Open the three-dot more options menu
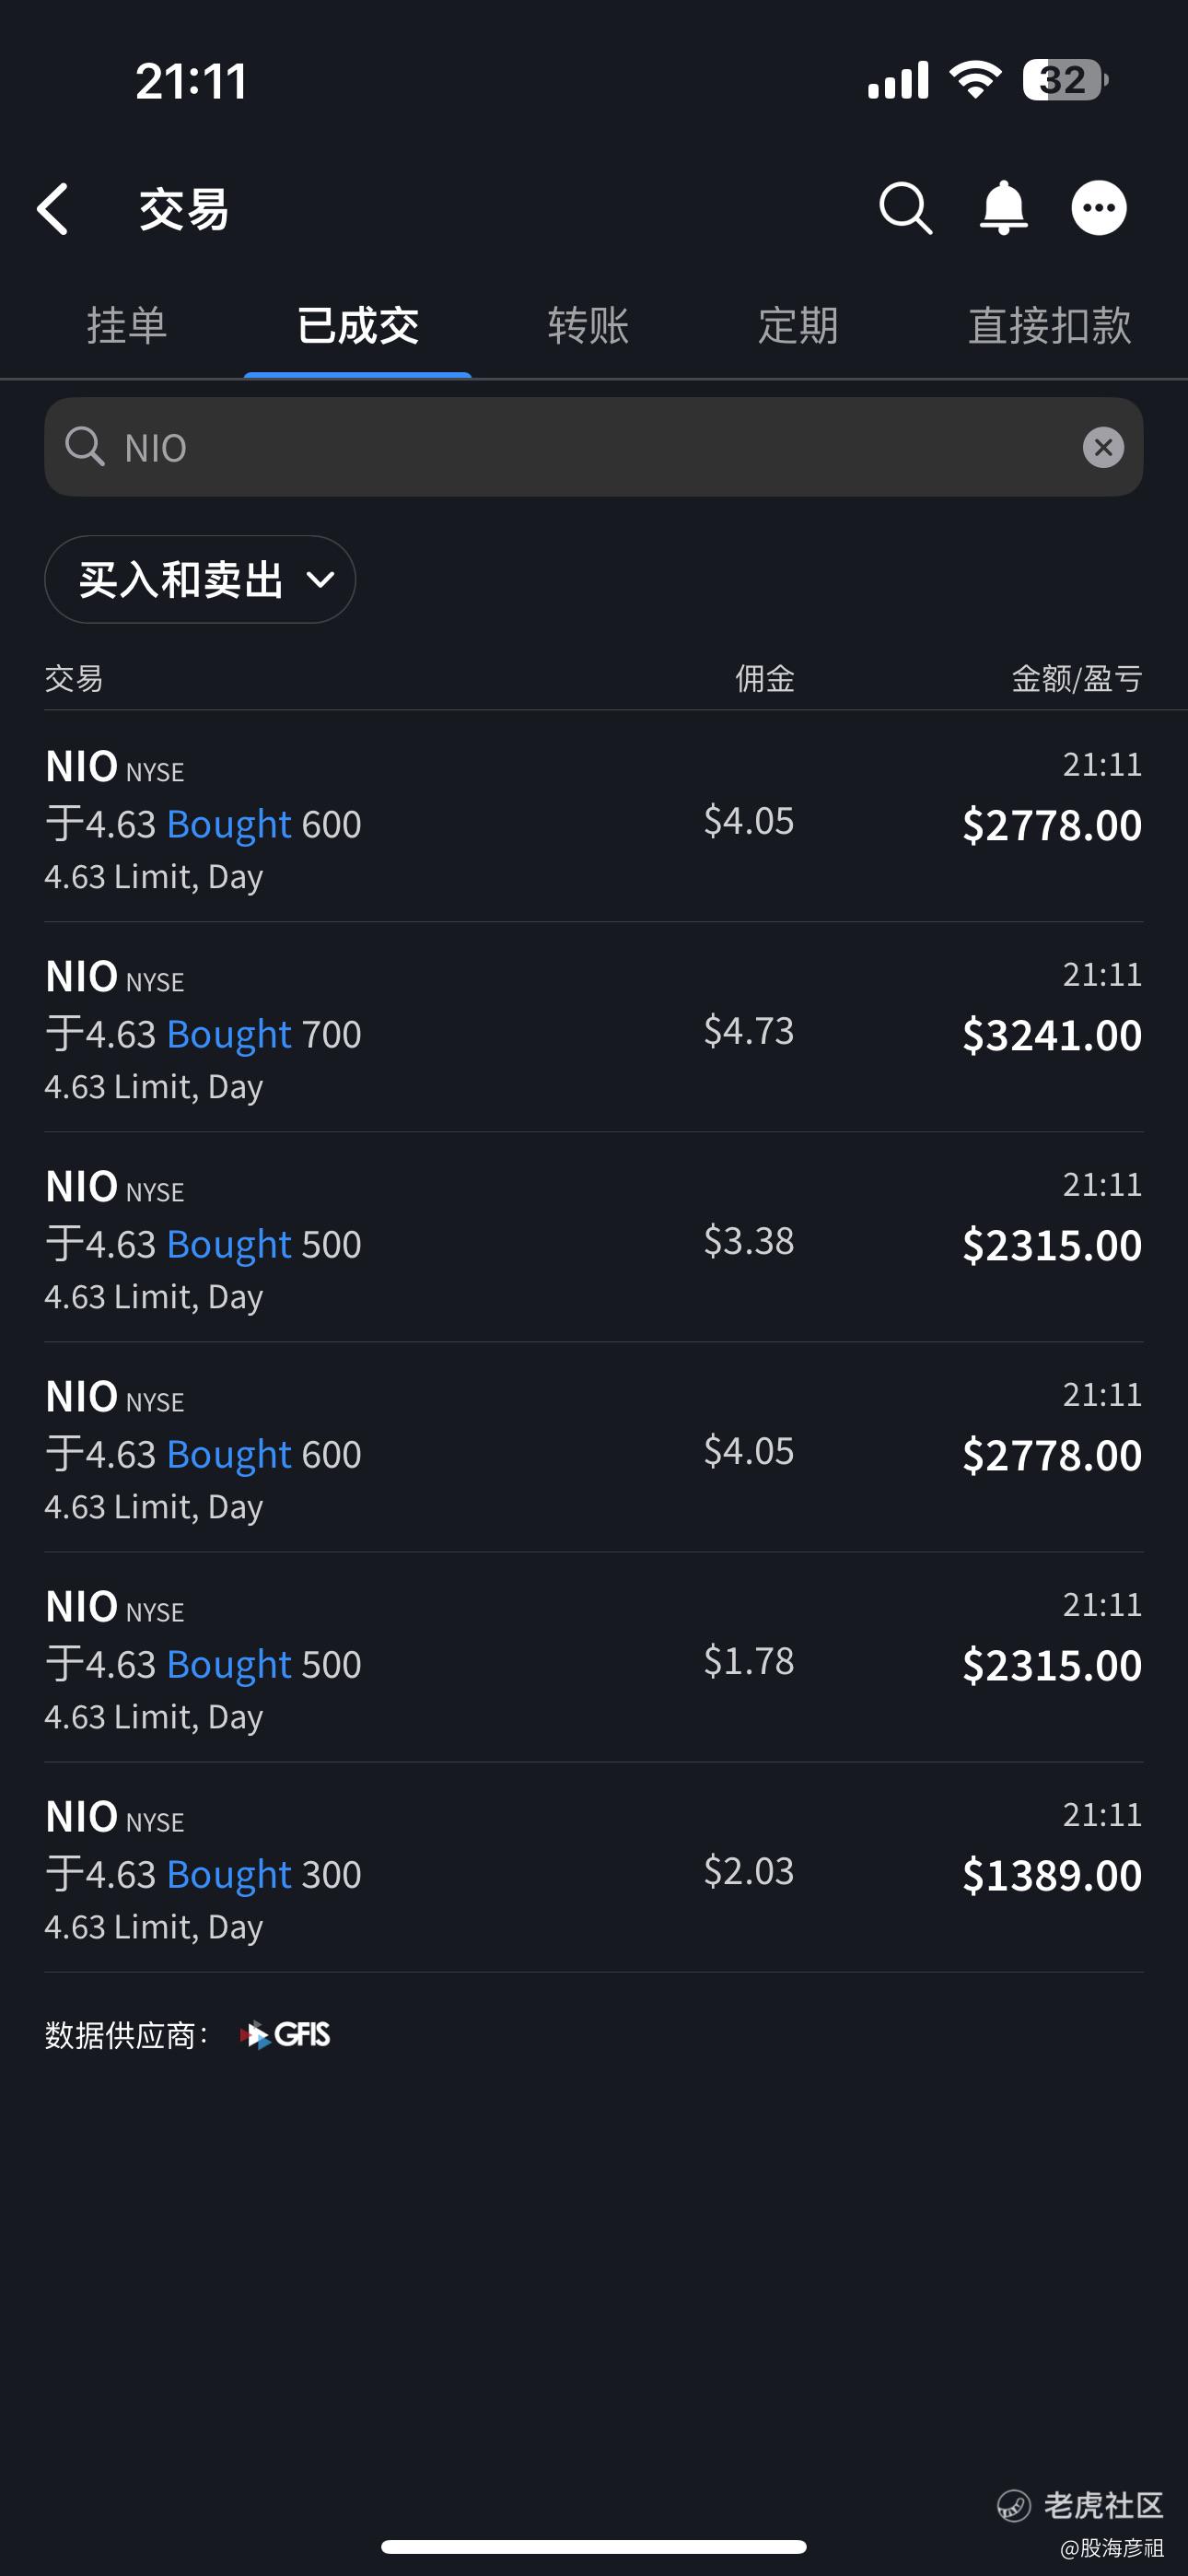 point(1099,208)
